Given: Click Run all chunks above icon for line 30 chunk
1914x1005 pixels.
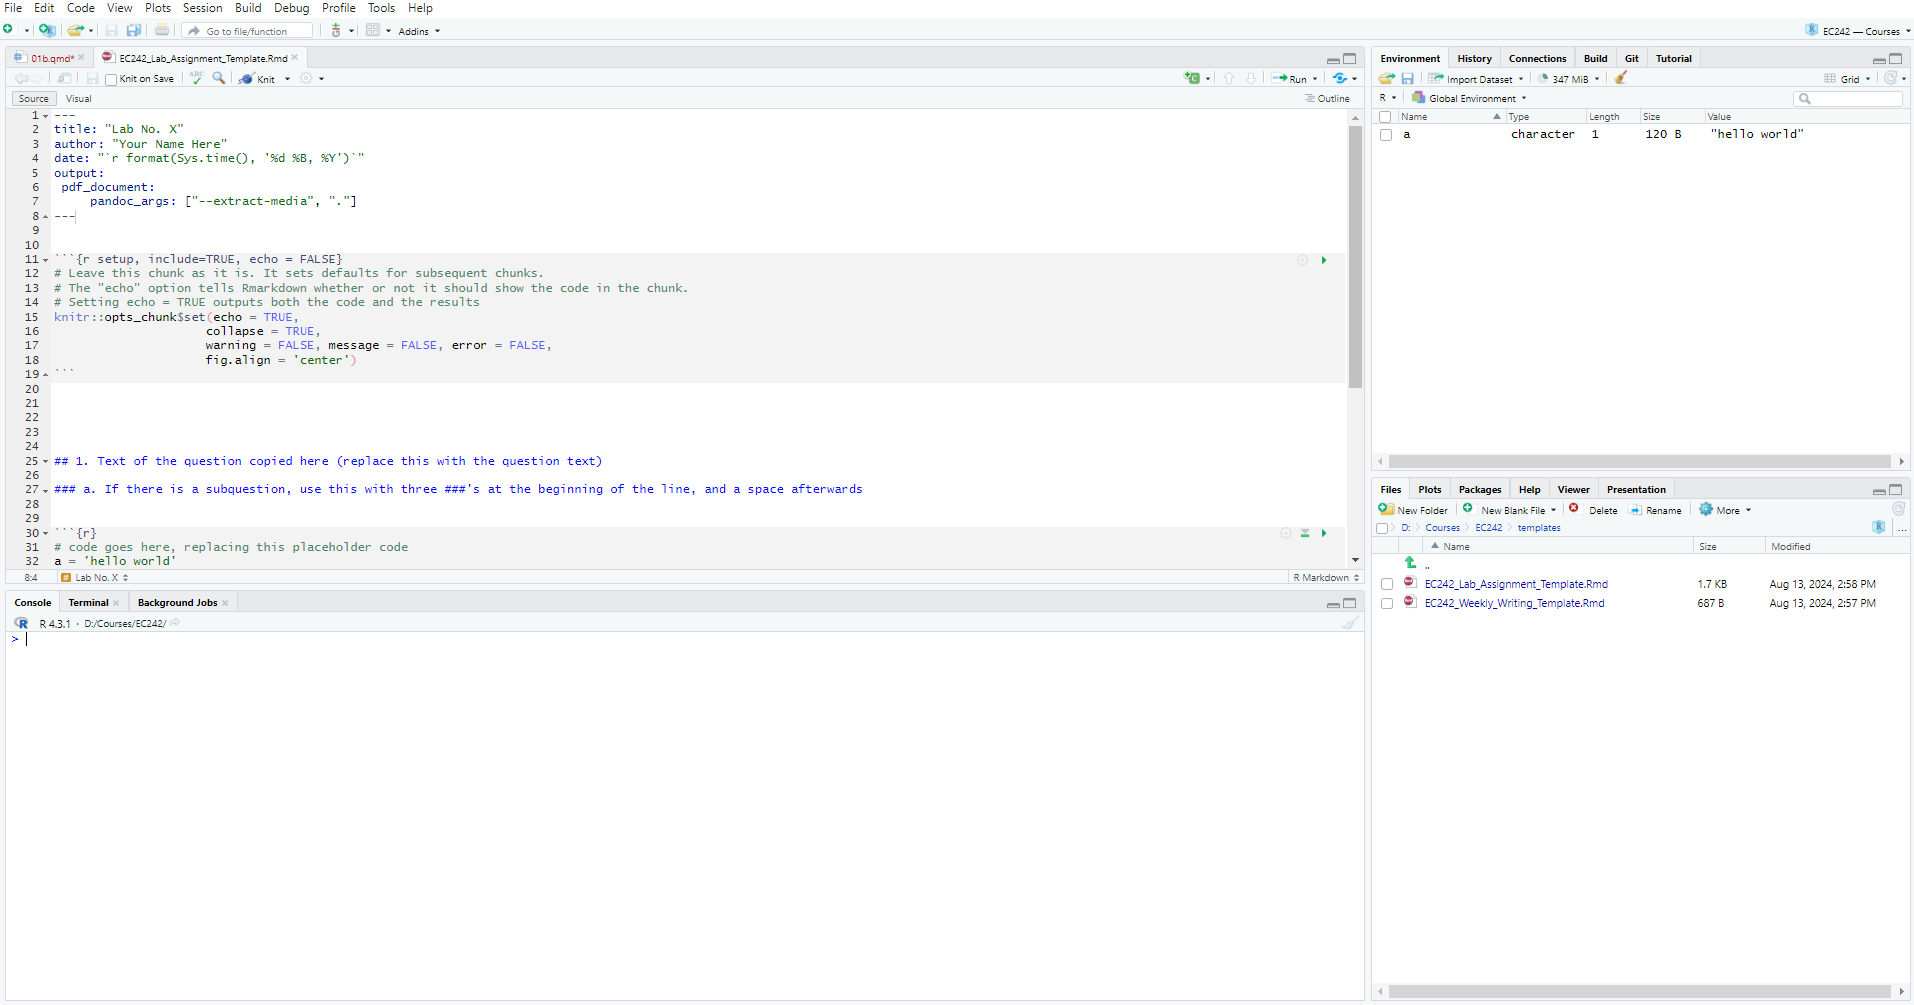Looking at the screenshot, I should coord(1305,533).
